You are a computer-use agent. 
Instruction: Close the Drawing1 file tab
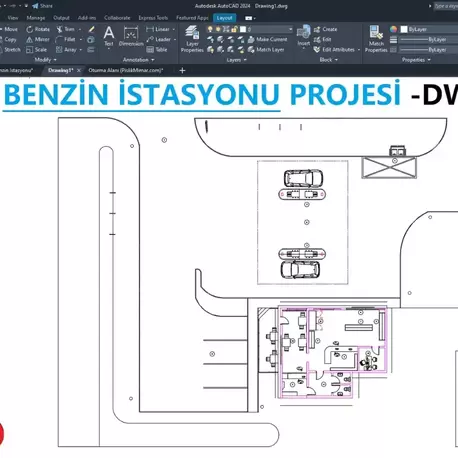pyautogui.click(x=79, y=70)
